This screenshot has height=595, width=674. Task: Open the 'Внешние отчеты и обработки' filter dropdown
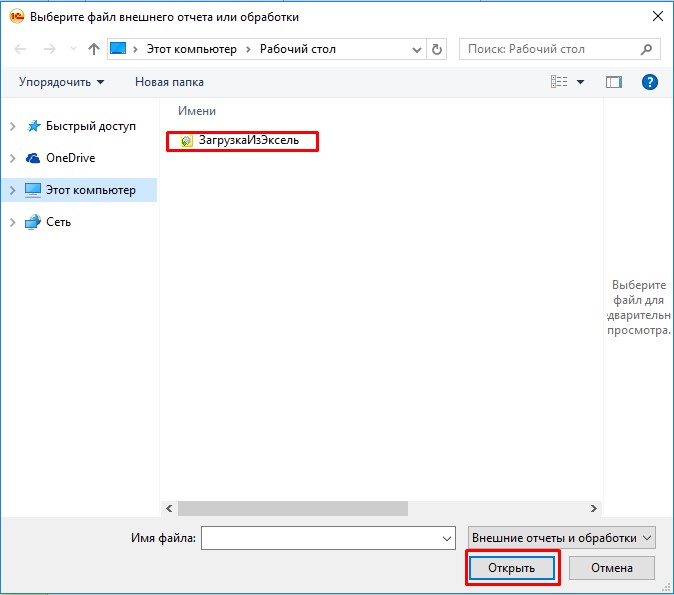[561, 538]
